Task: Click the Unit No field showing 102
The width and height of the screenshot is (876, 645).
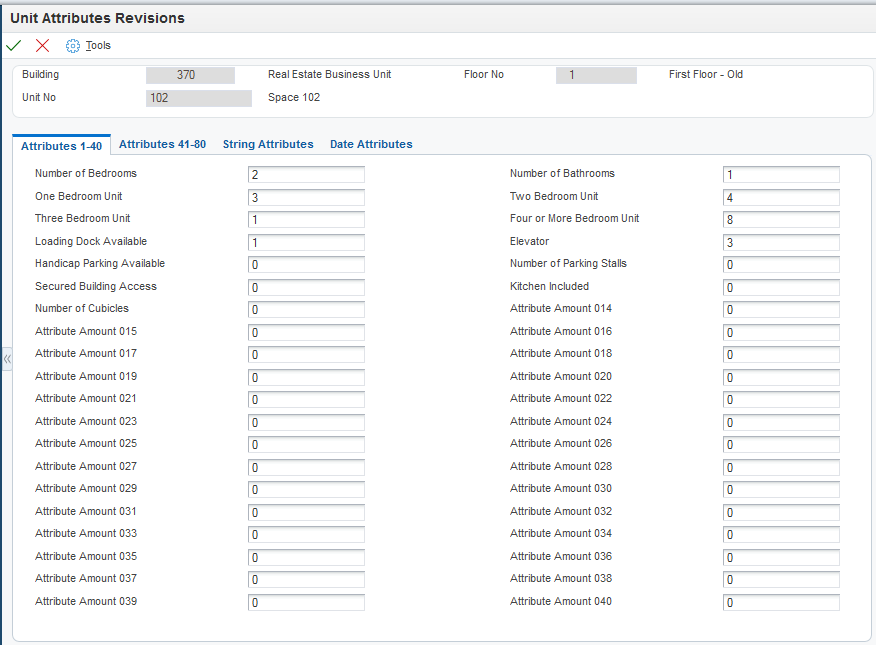Action: 199,98
